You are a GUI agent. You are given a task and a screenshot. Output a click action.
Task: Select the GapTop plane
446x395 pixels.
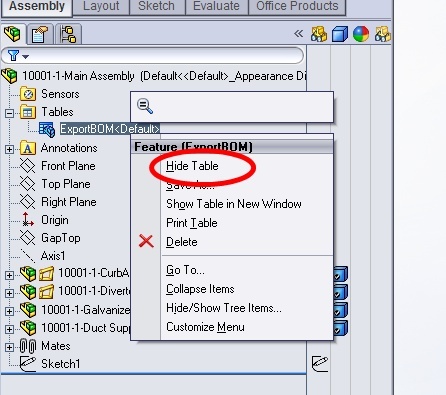61,238
